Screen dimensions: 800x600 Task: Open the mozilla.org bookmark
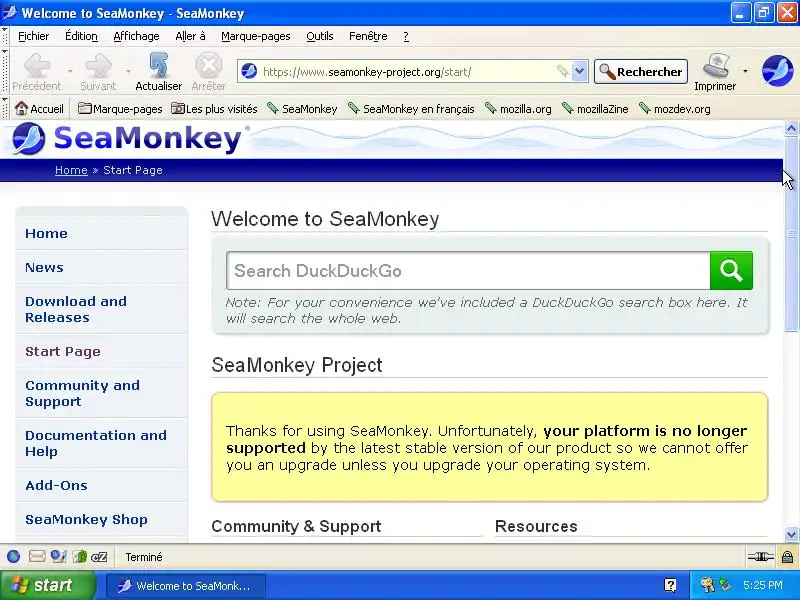[518, 109]
